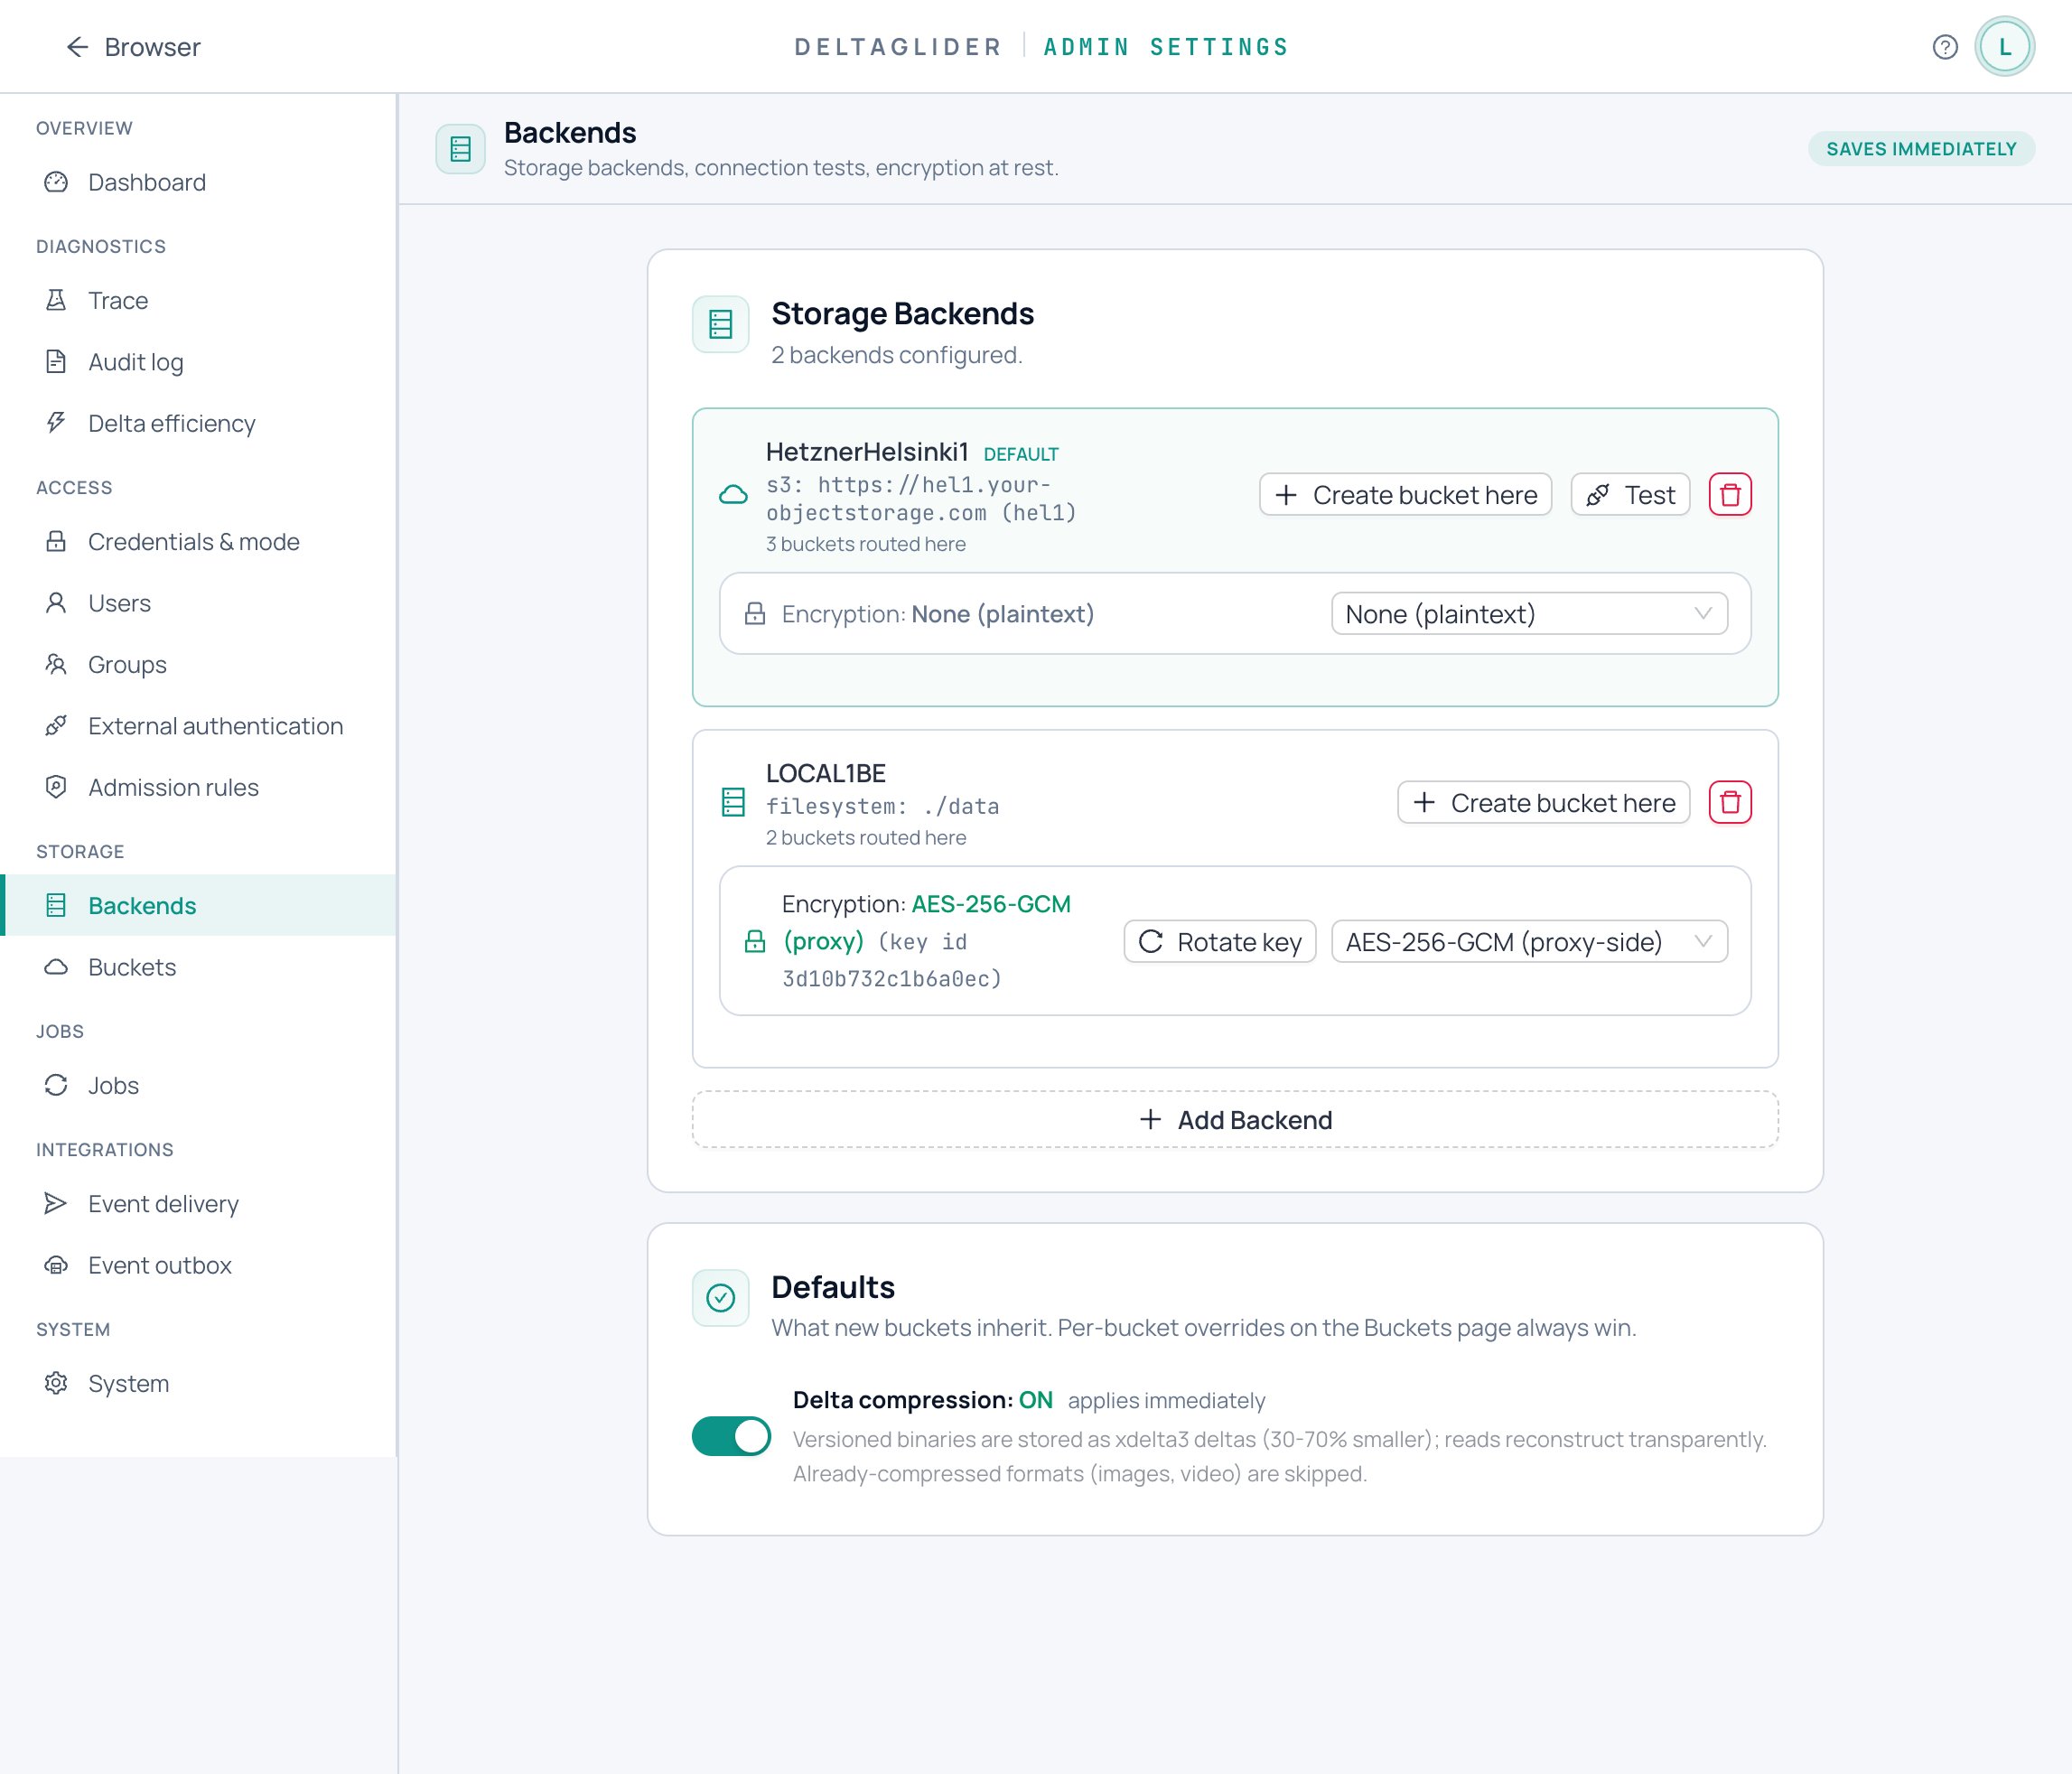Click the server icon beside LOCAL1BE
Screen dimensions: 2072x1774
733,803
